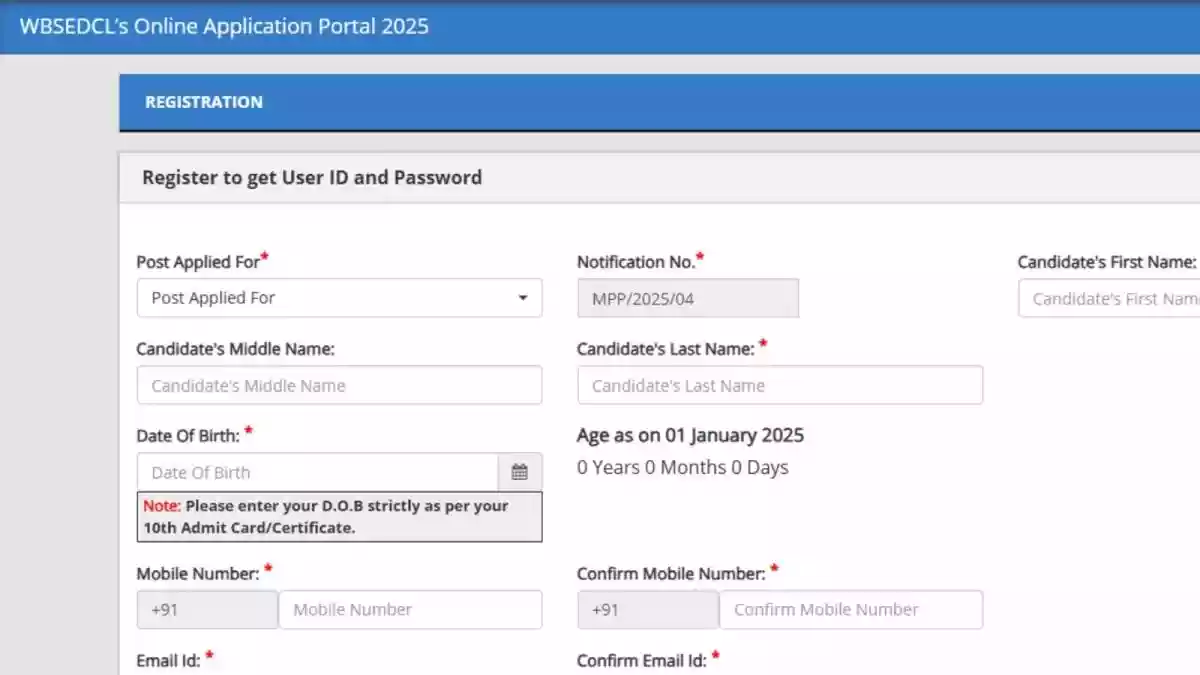The height and width of the screenshot is (675, 1200).
Task: Click the +91 prefix beside Mobile Number
Action: coord(207,609)
